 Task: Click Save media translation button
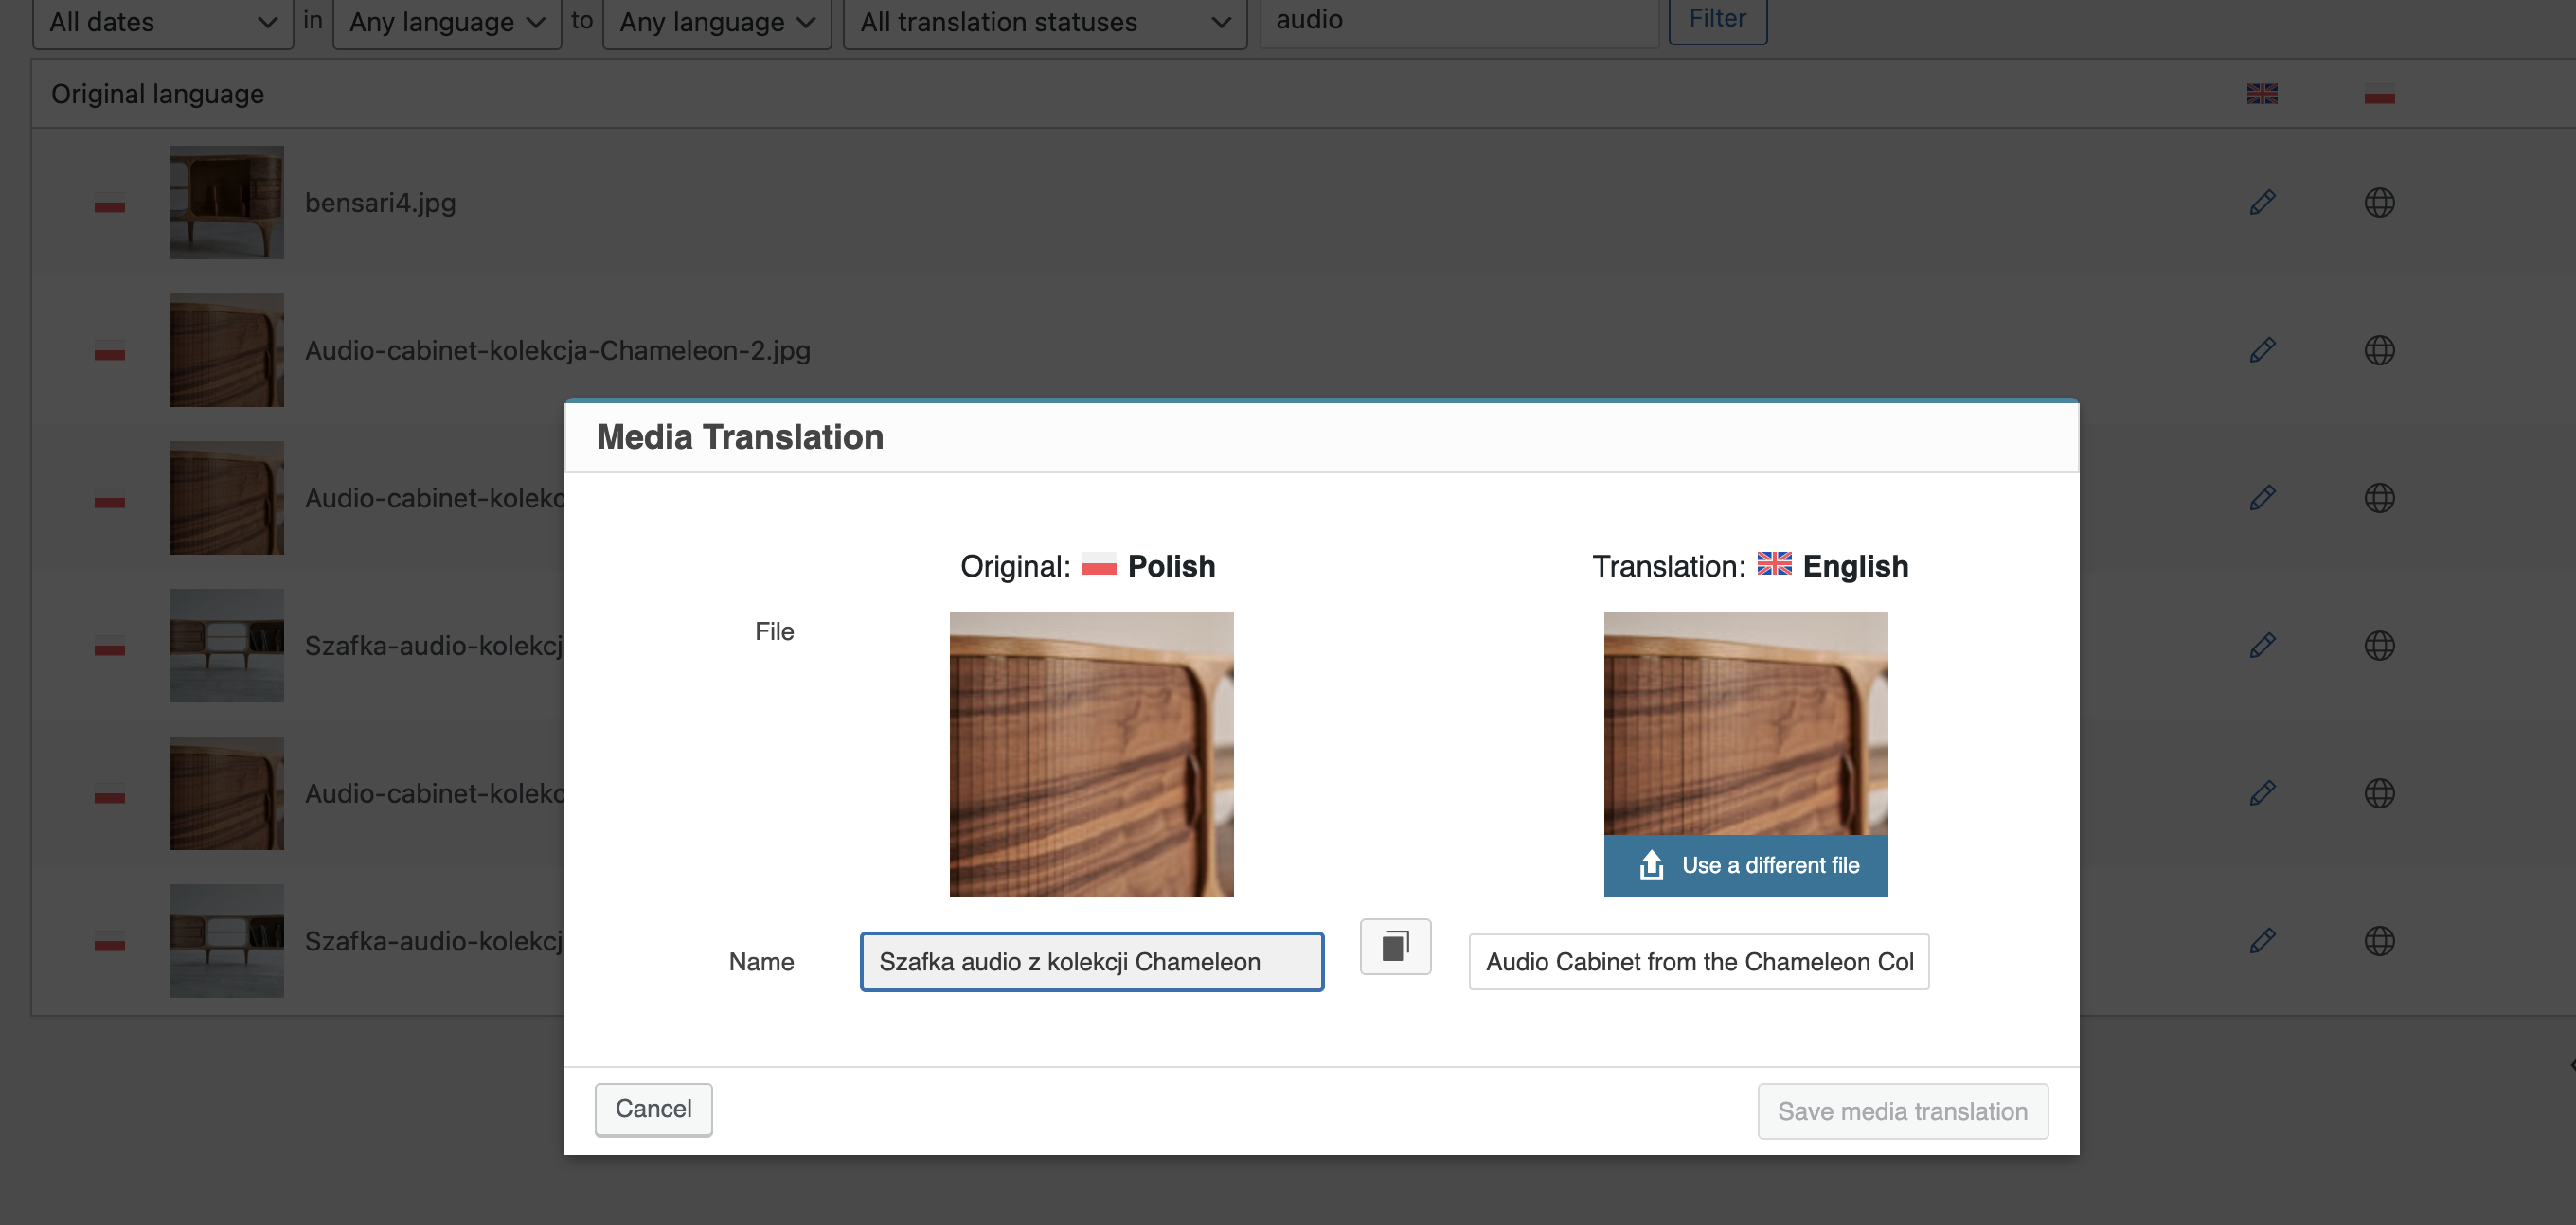[x=1902, y=1111]
